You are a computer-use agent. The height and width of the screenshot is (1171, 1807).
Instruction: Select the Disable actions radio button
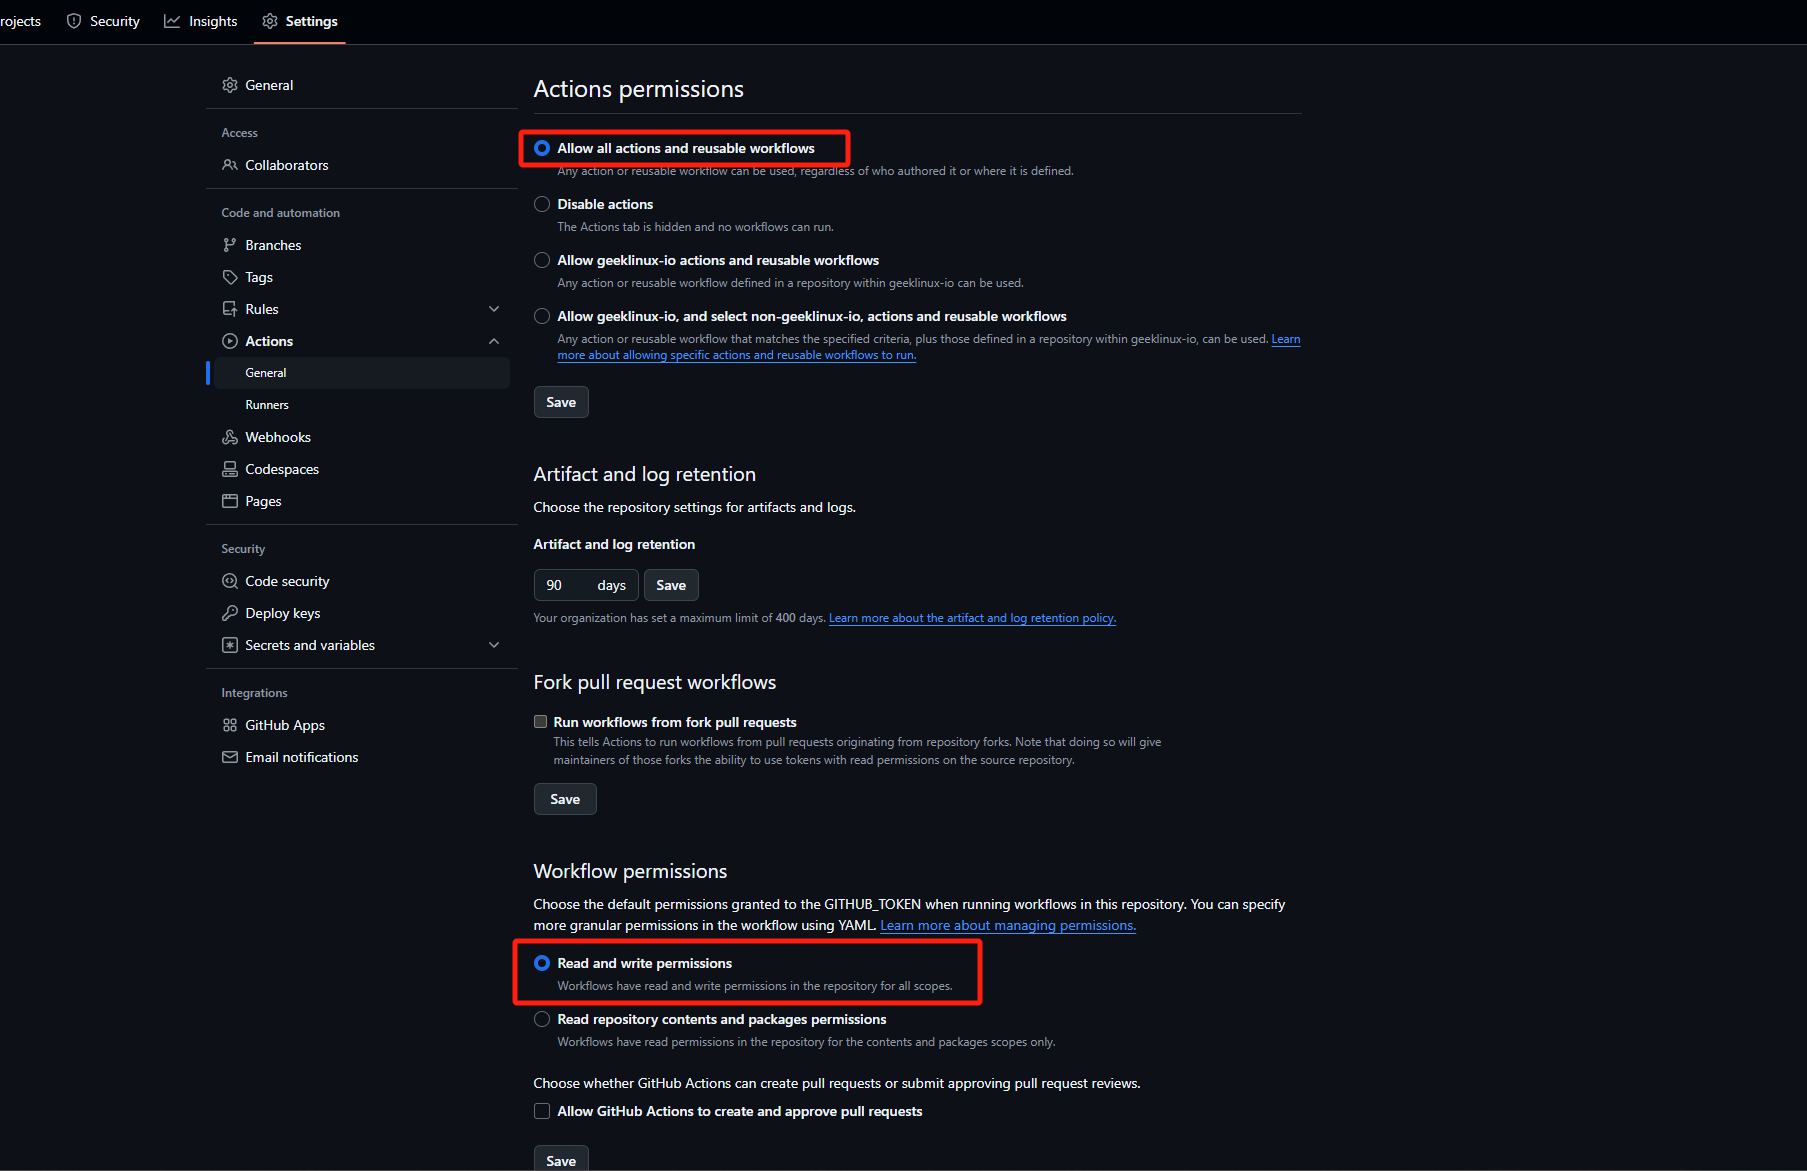coord(542,204)
